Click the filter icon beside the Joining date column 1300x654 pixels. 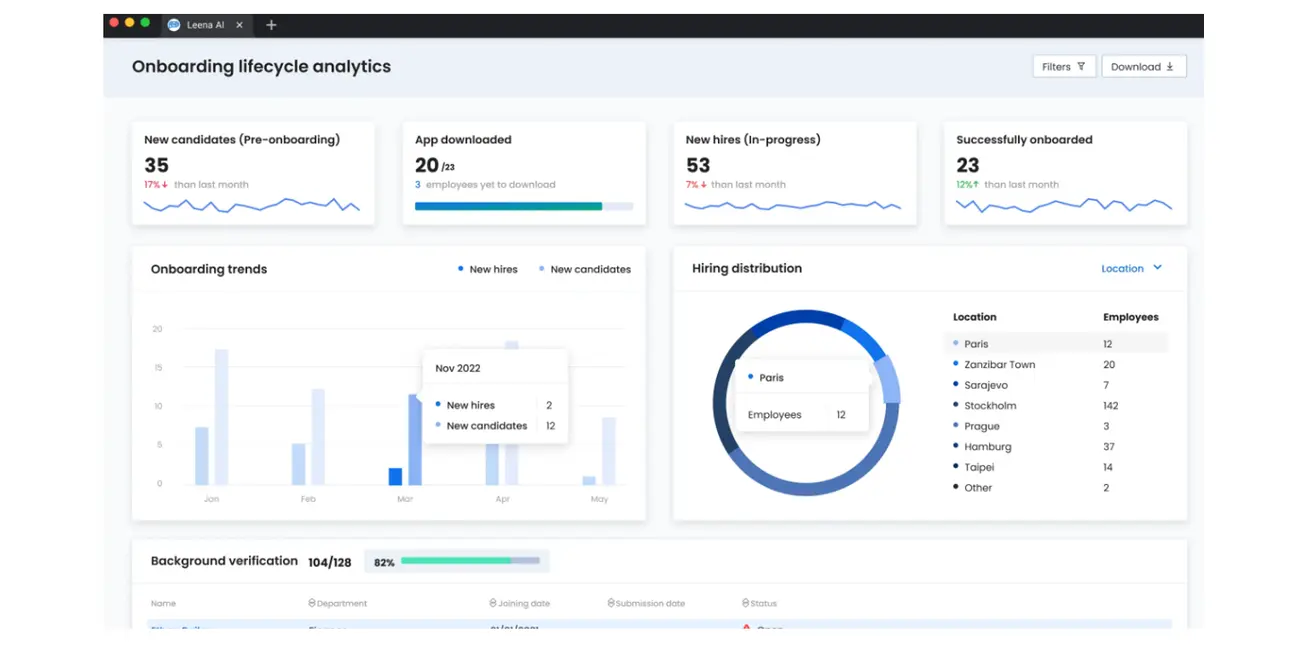click(x=493, y=603)
